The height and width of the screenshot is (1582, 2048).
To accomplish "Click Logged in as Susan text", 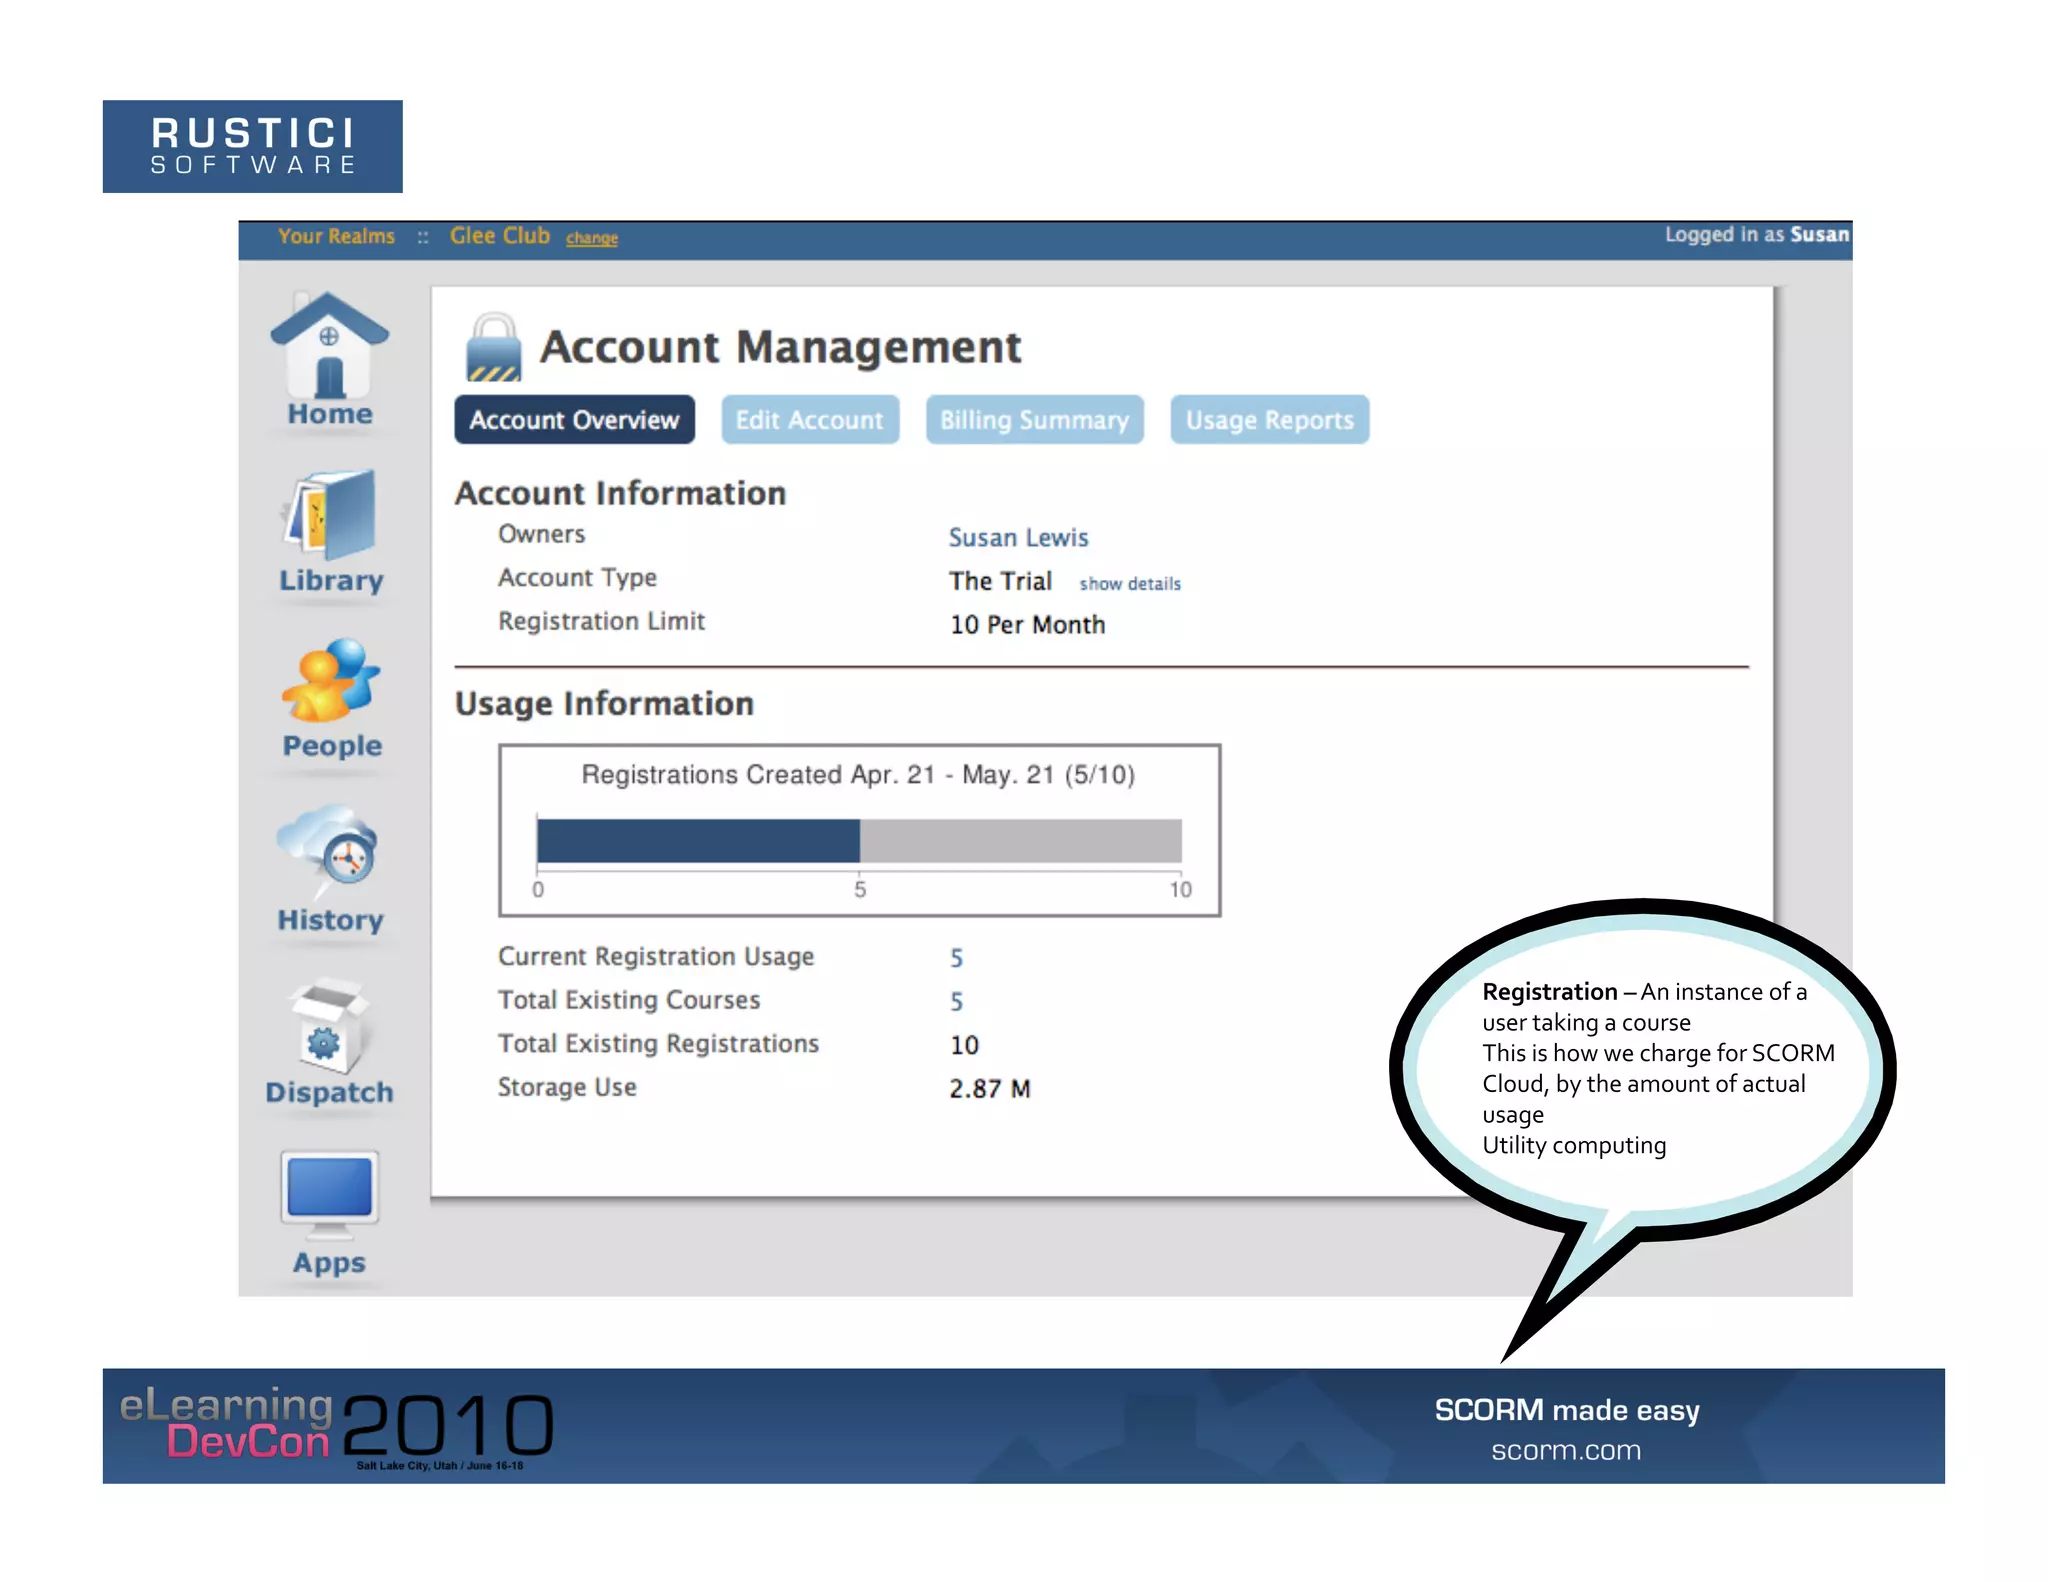I will click(x=1757, y=235).
